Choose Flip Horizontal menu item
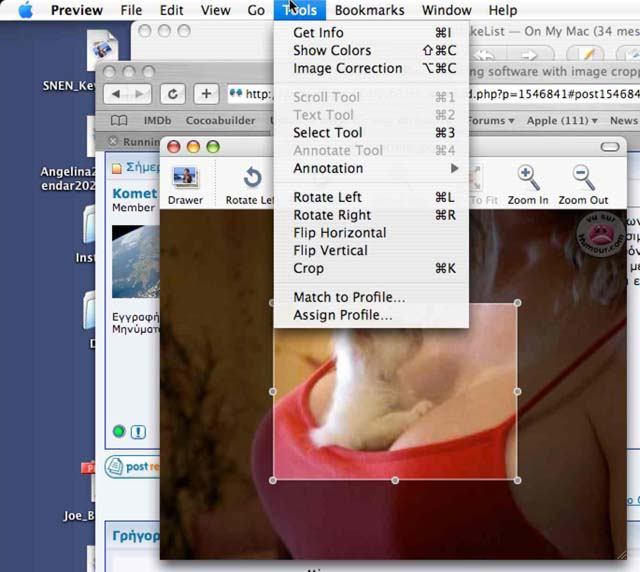This screenshot has height=572, width=640. point(371,233)
